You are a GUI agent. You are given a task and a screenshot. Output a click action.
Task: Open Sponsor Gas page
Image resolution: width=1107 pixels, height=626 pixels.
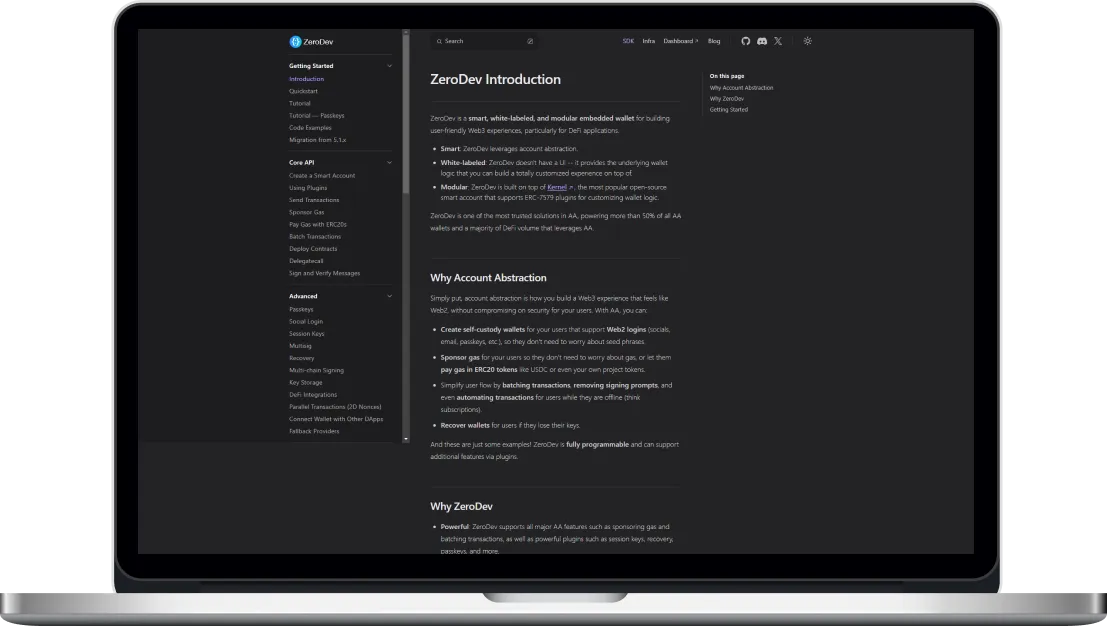306,212
